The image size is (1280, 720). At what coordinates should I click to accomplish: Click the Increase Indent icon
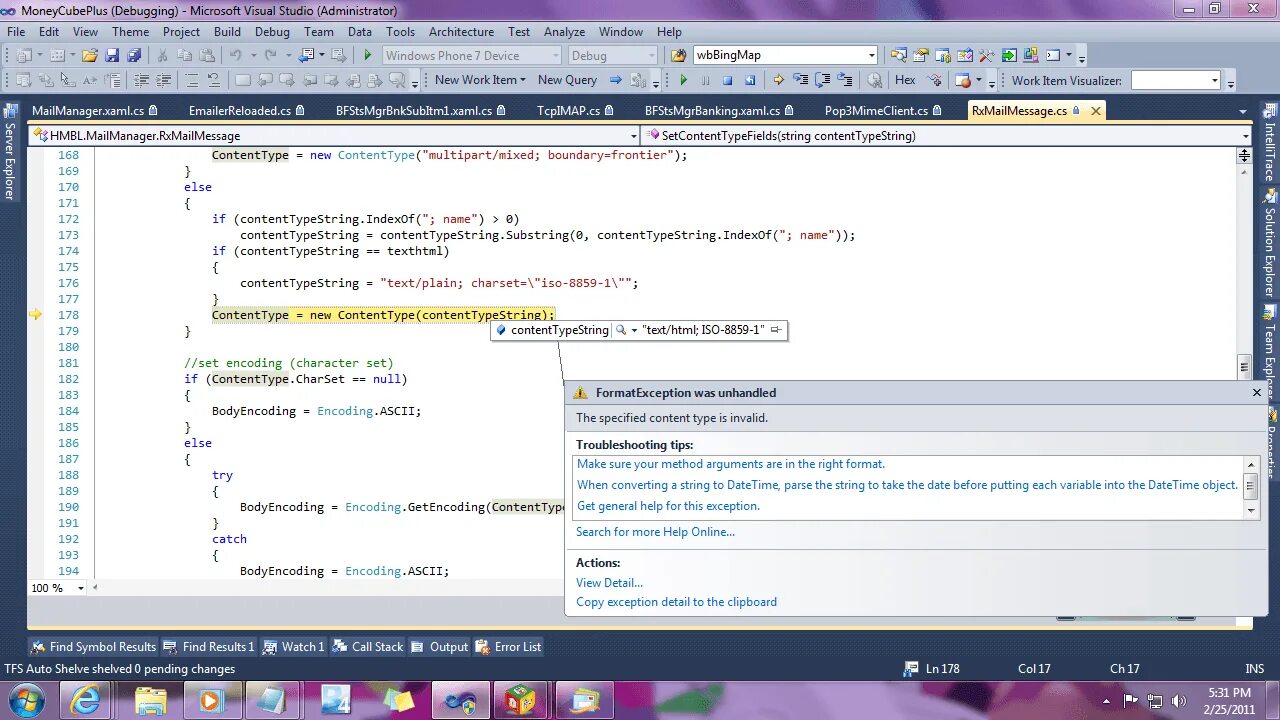164,80
